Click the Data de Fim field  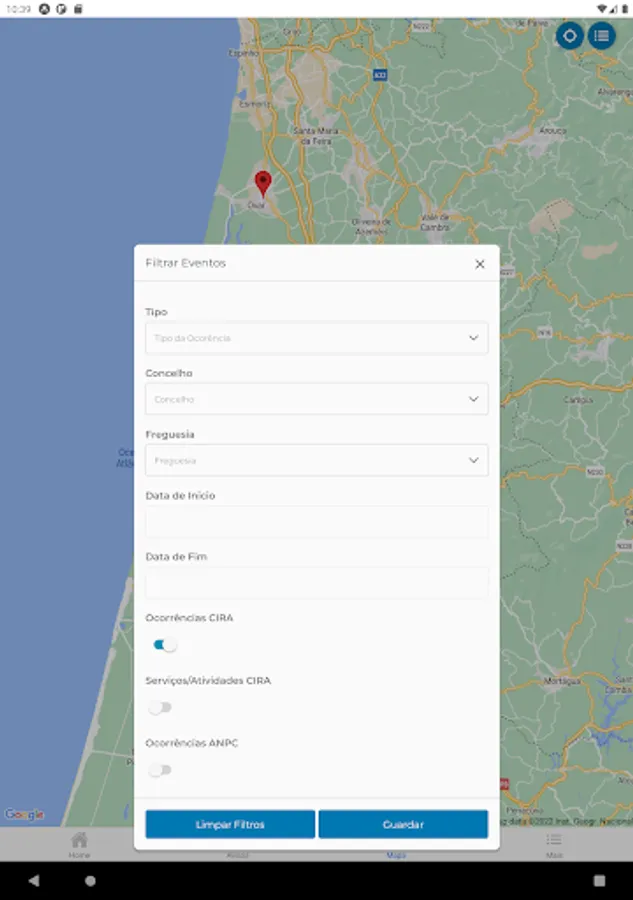click(x=316, y=583)
